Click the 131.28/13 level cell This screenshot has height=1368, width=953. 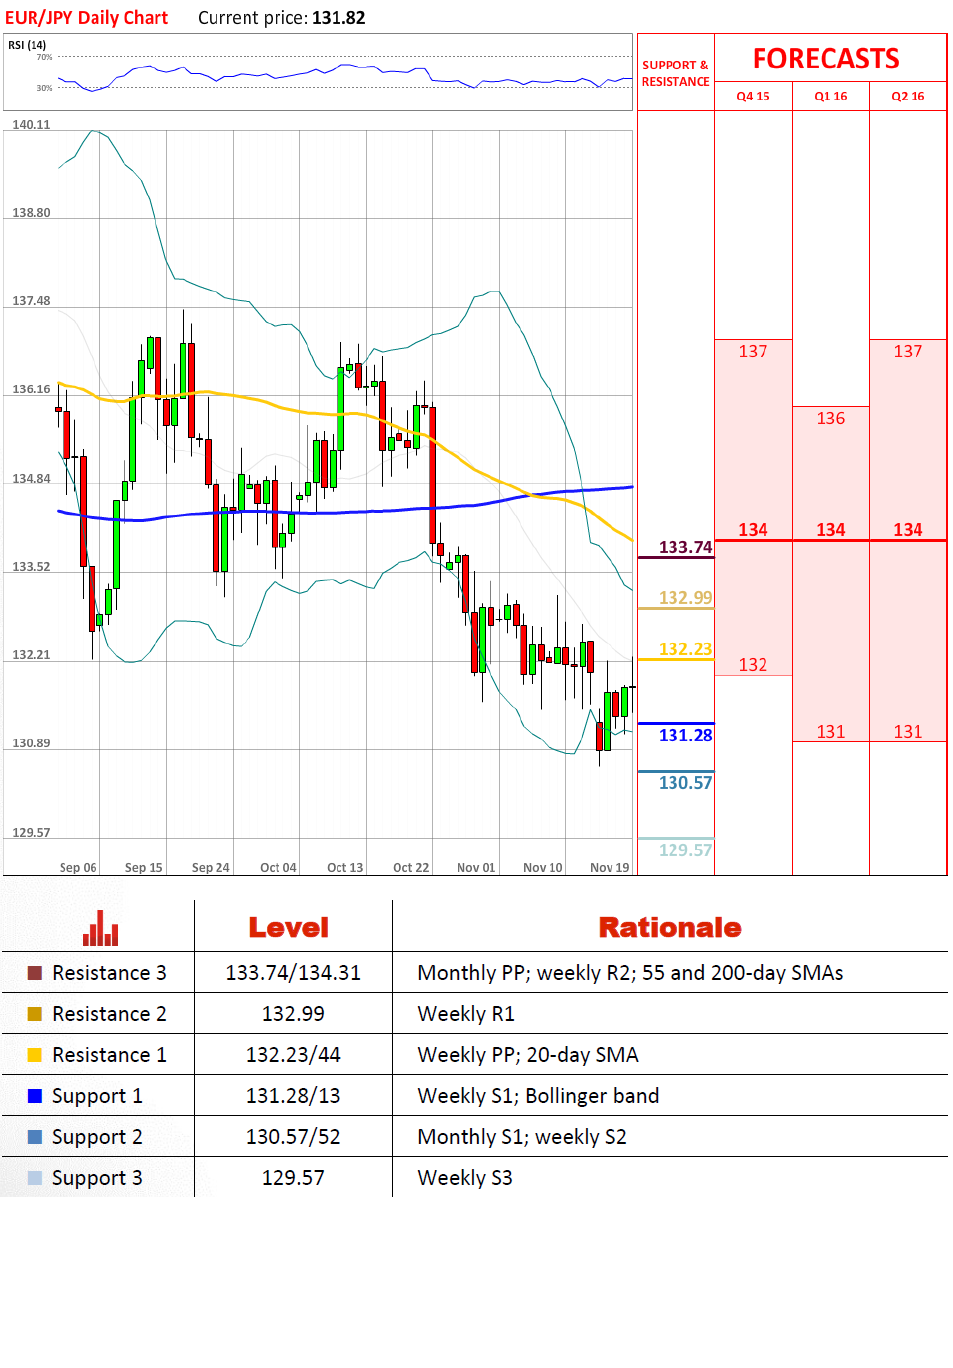click(293, 1096)
